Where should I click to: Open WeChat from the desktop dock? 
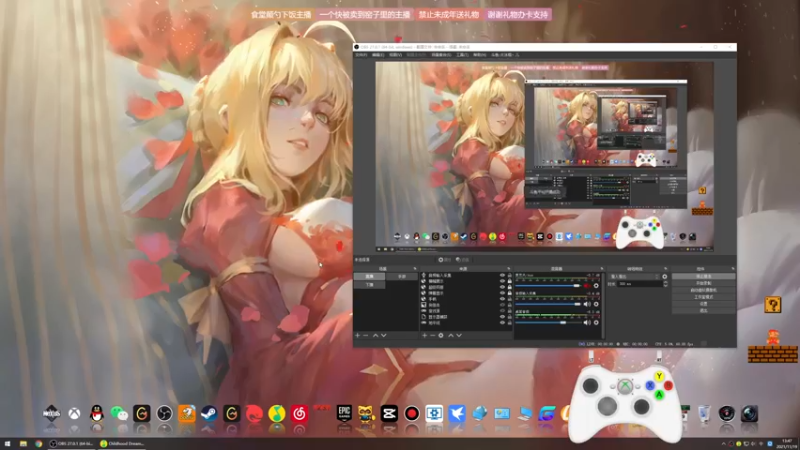click(x=119, y=413)
